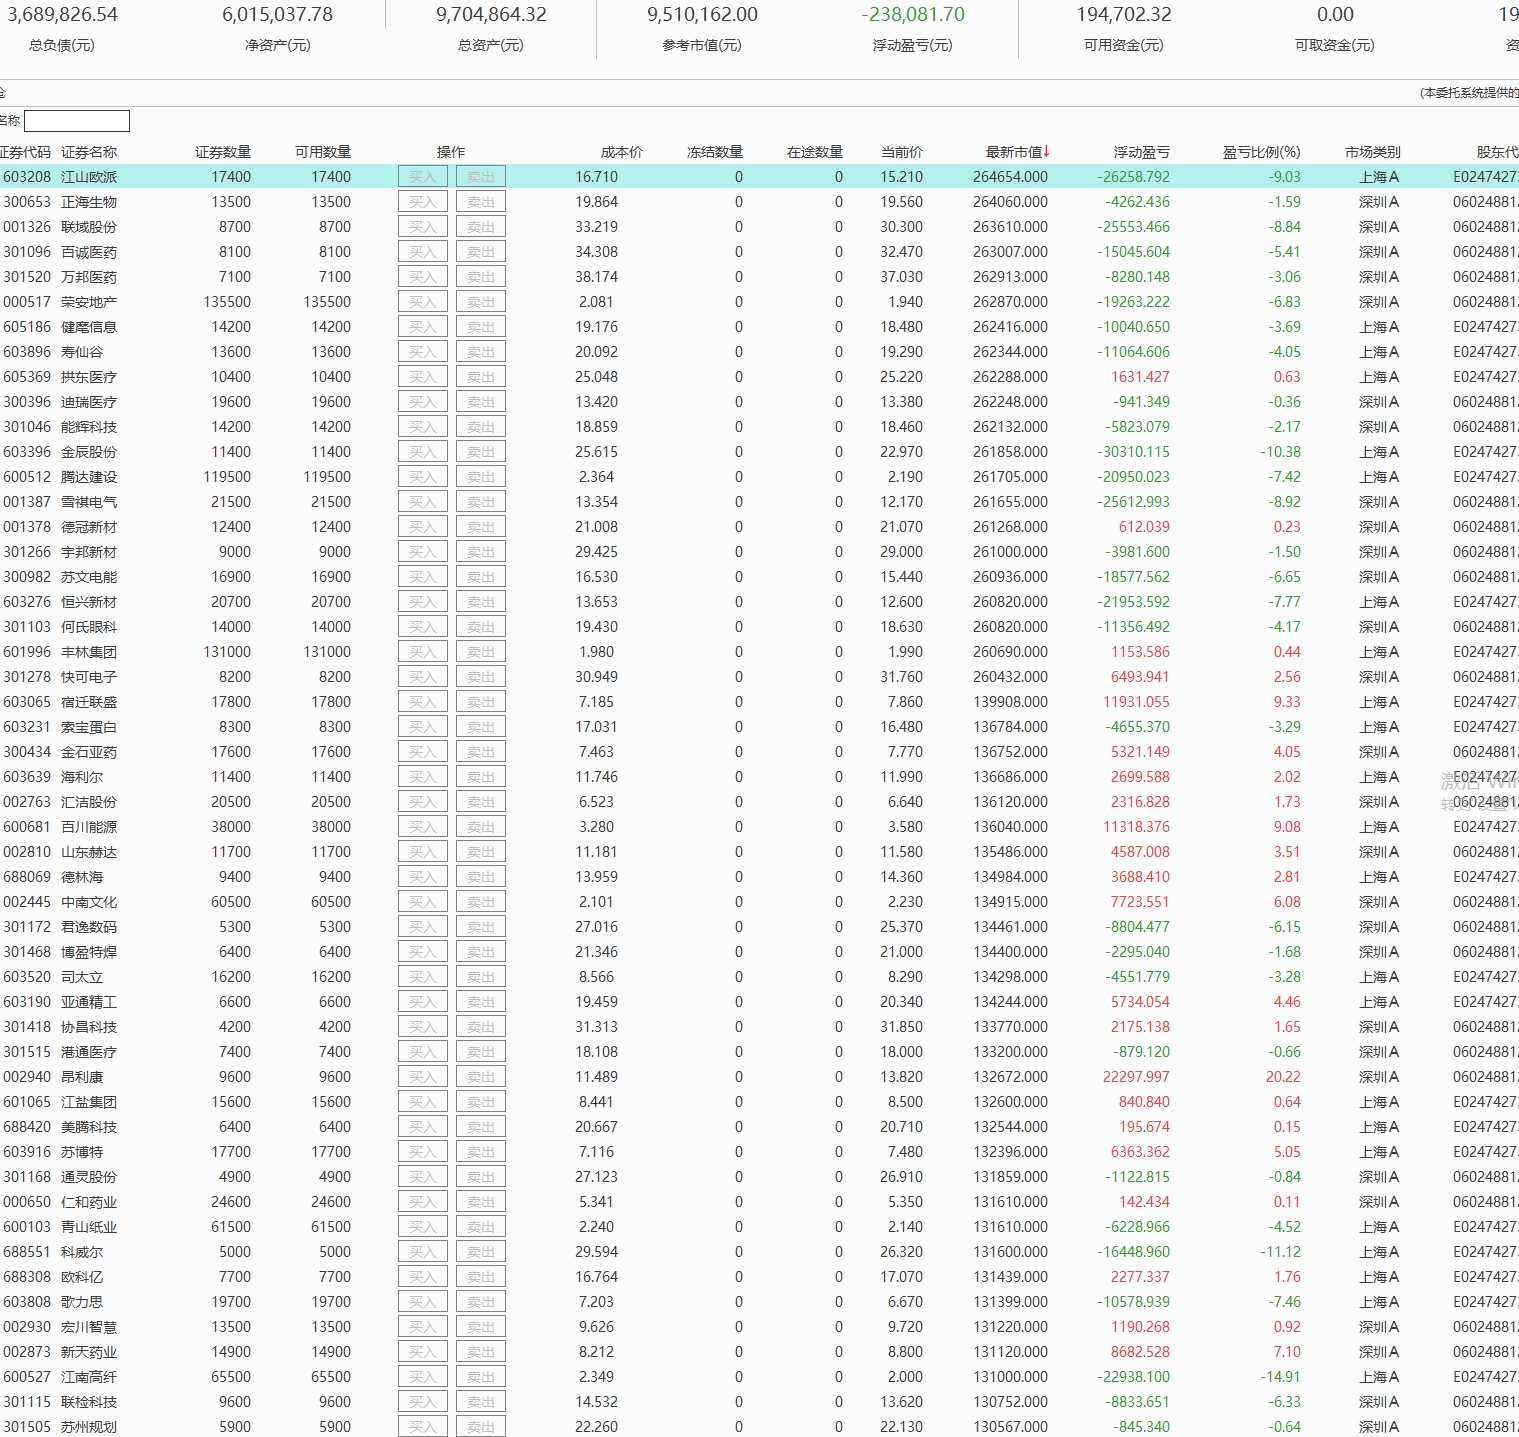Sort by the 盈亏比例(%) column header

click(x=1262, y=152)
